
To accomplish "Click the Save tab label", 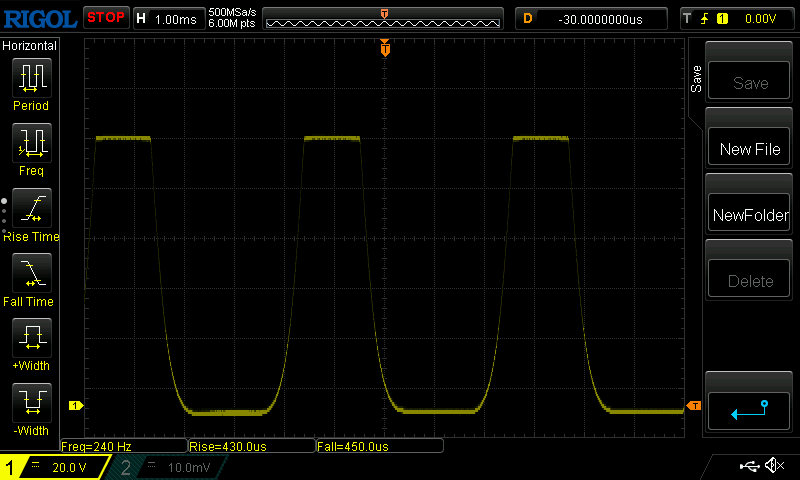I will 696,79.
